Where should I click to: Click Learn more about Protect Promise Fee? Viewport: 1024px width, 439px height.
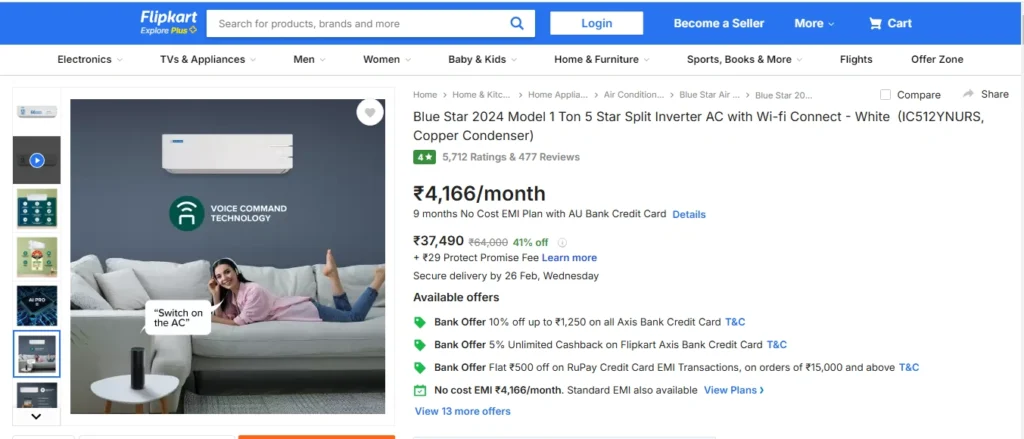click(x=569, y=258)
